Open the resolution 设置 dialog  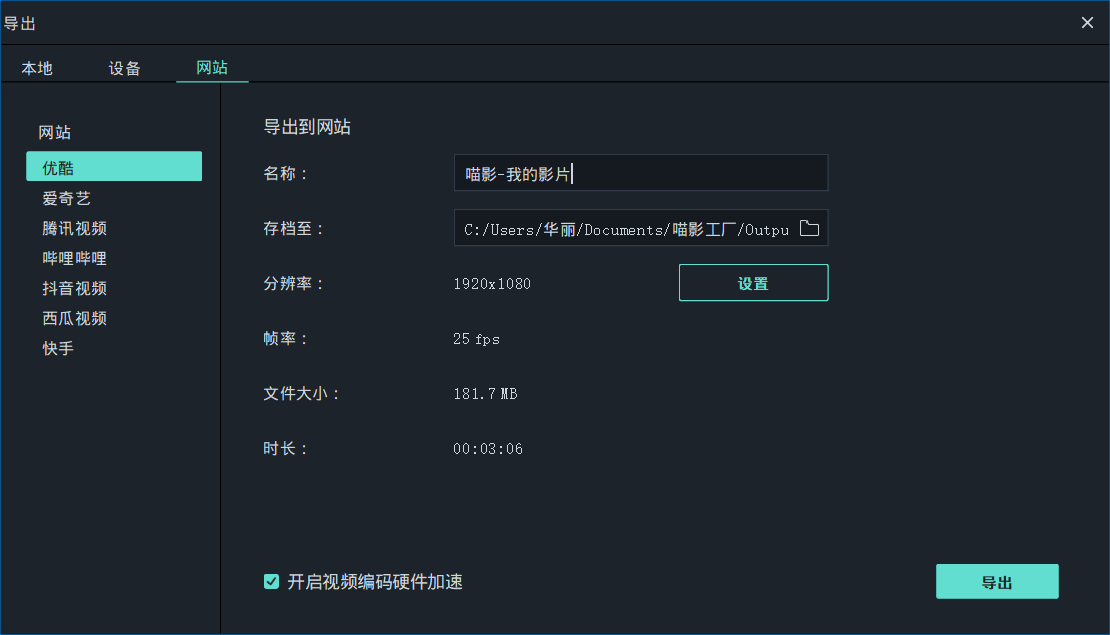tap(753, 283)
